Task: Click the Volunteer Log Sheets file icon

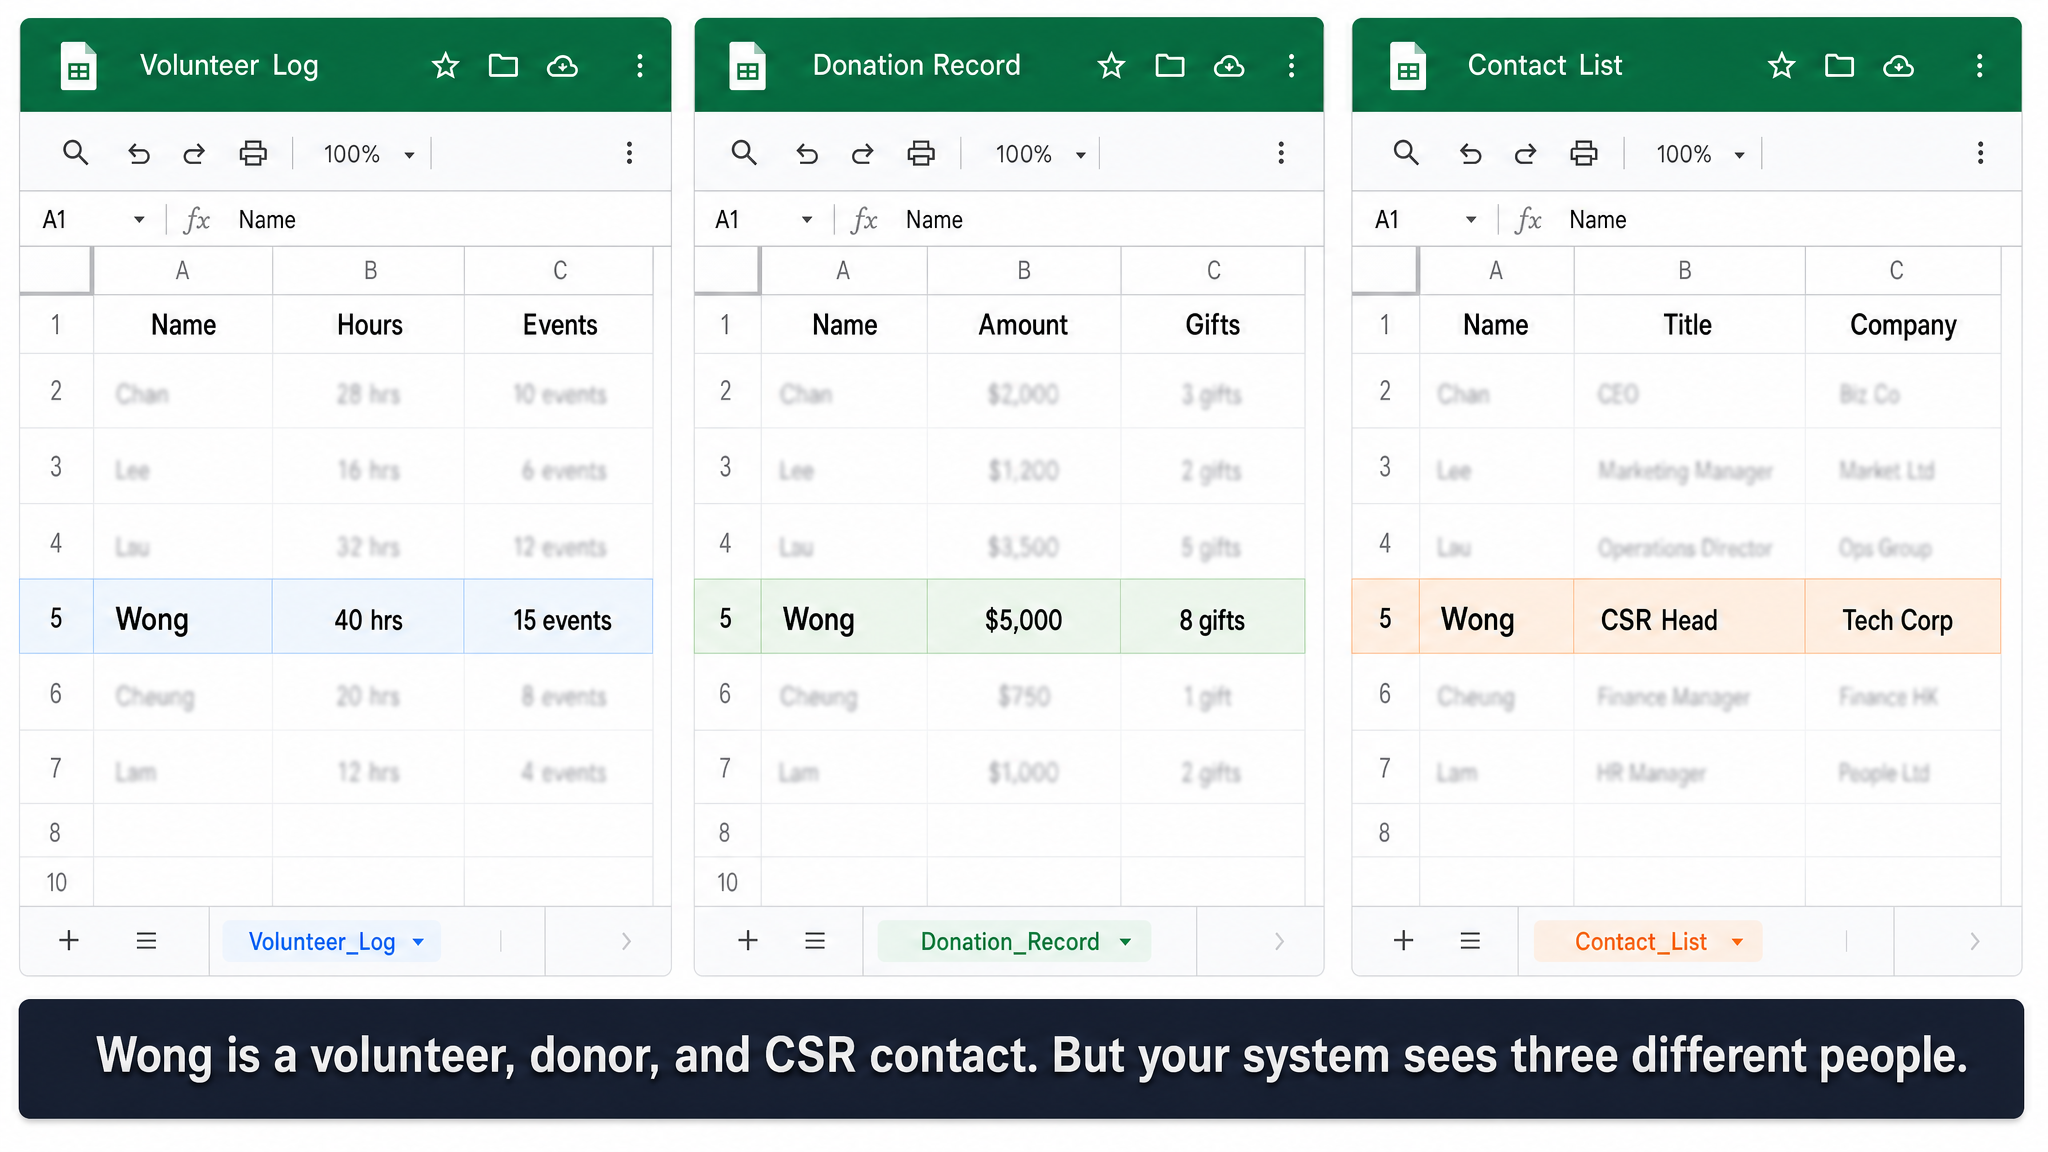Action: [79, 66]
